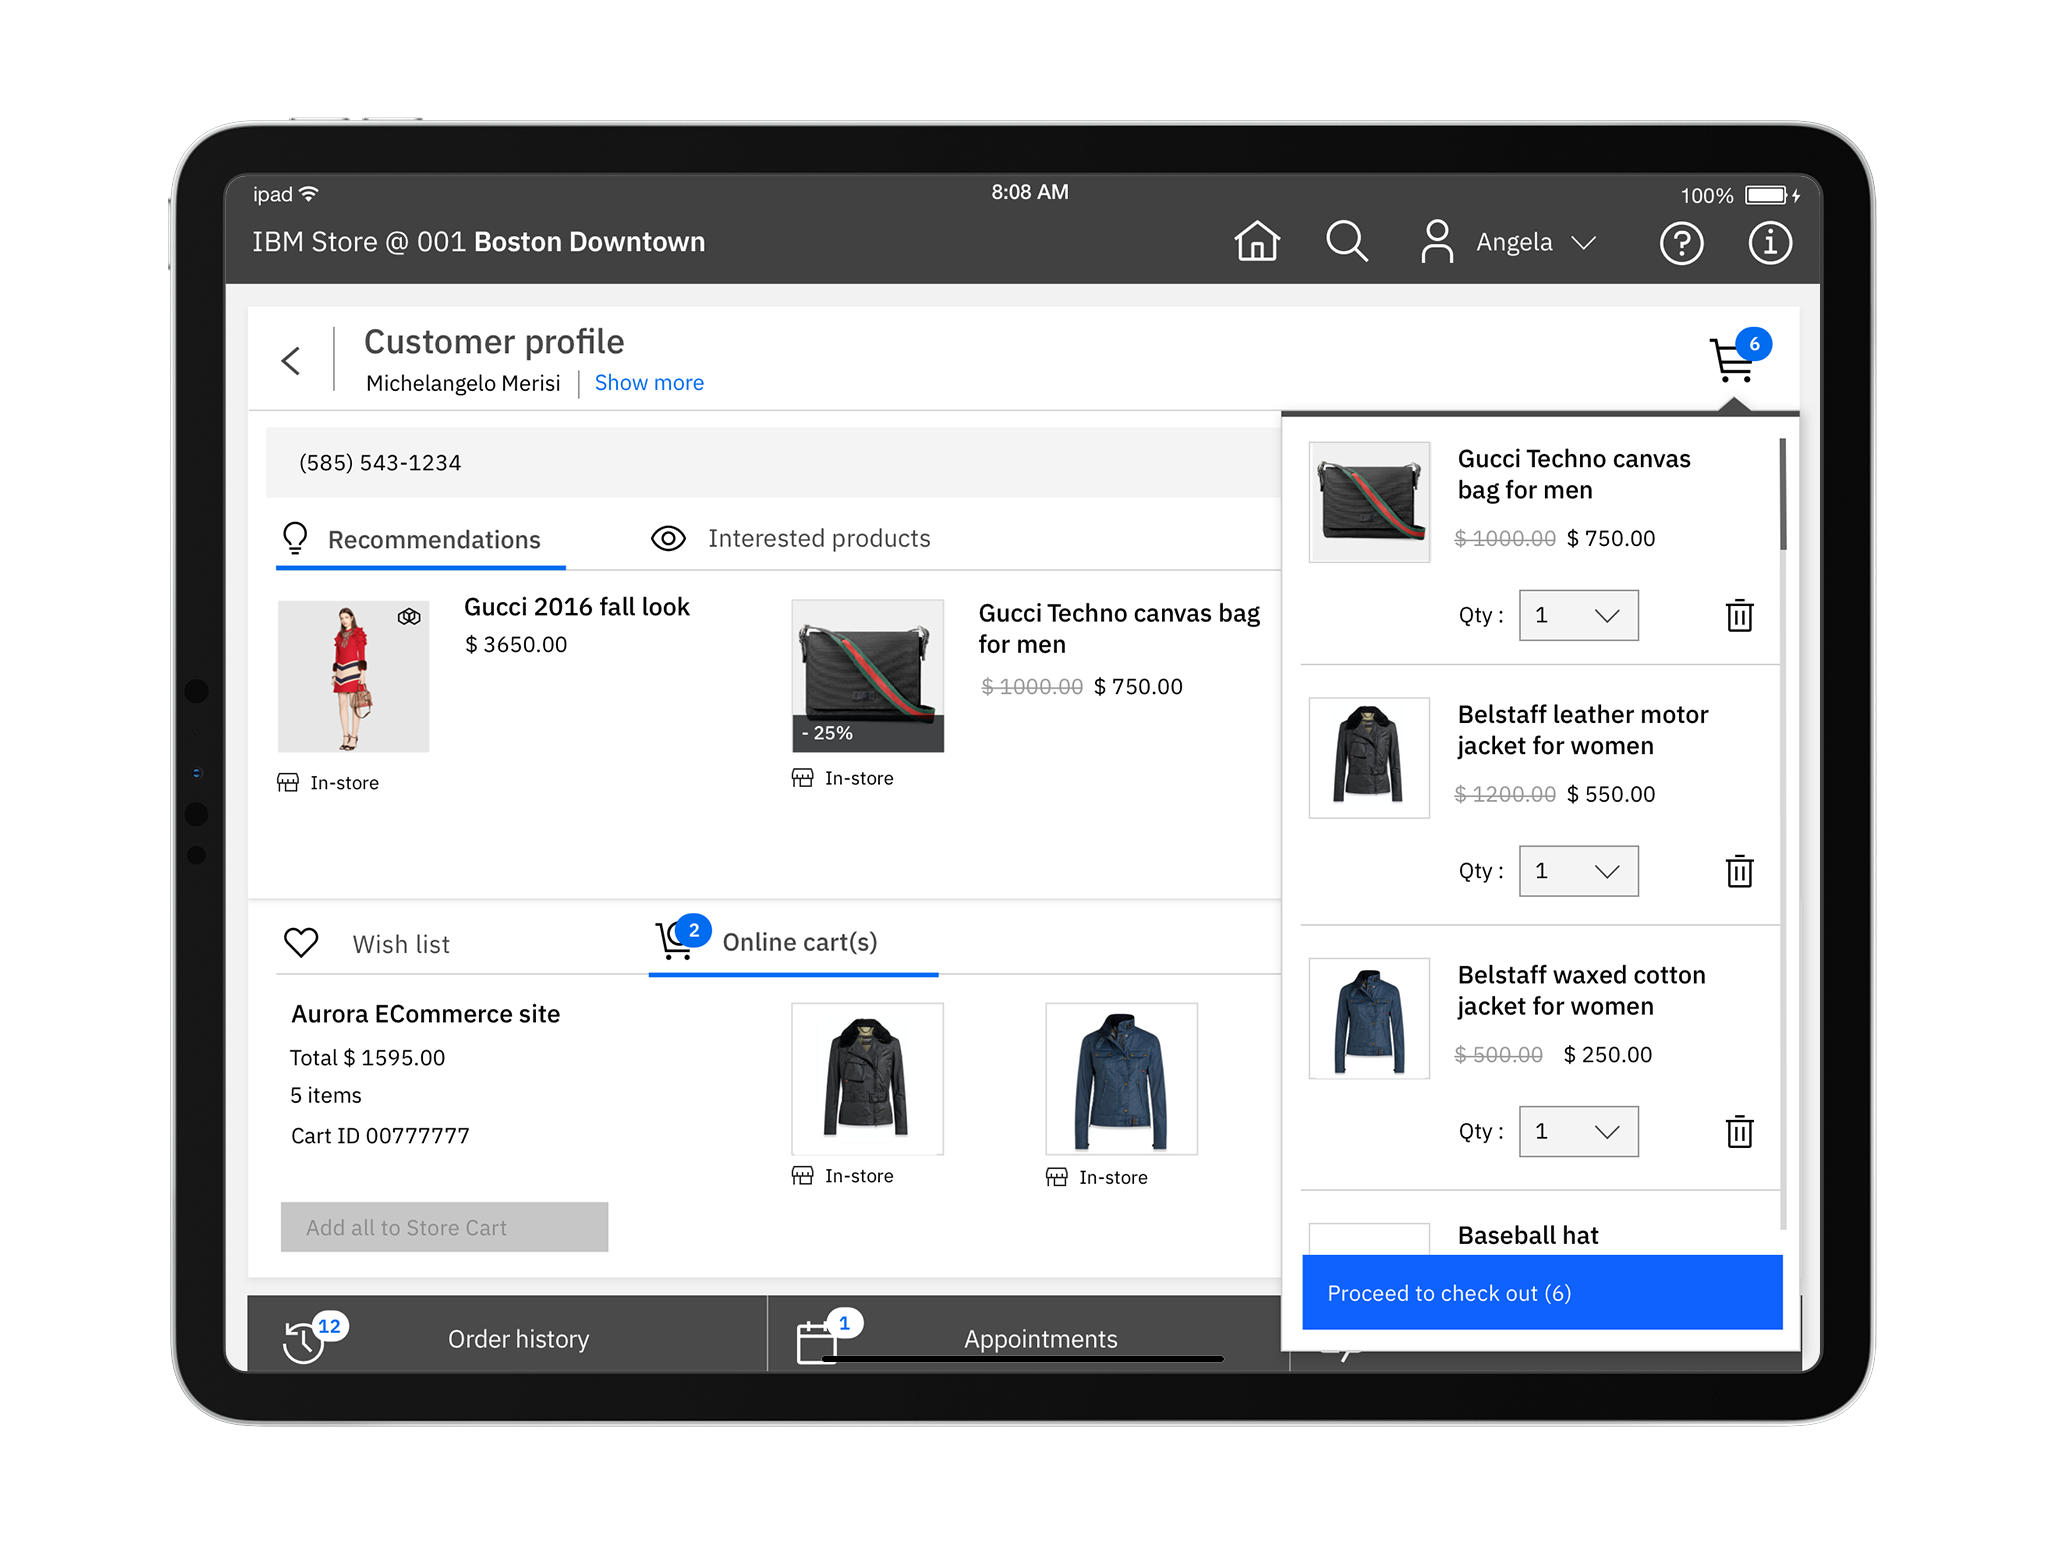Switch to Interested products tab
This screenshot has height=1544, width=2048.
tap(790, 539)
